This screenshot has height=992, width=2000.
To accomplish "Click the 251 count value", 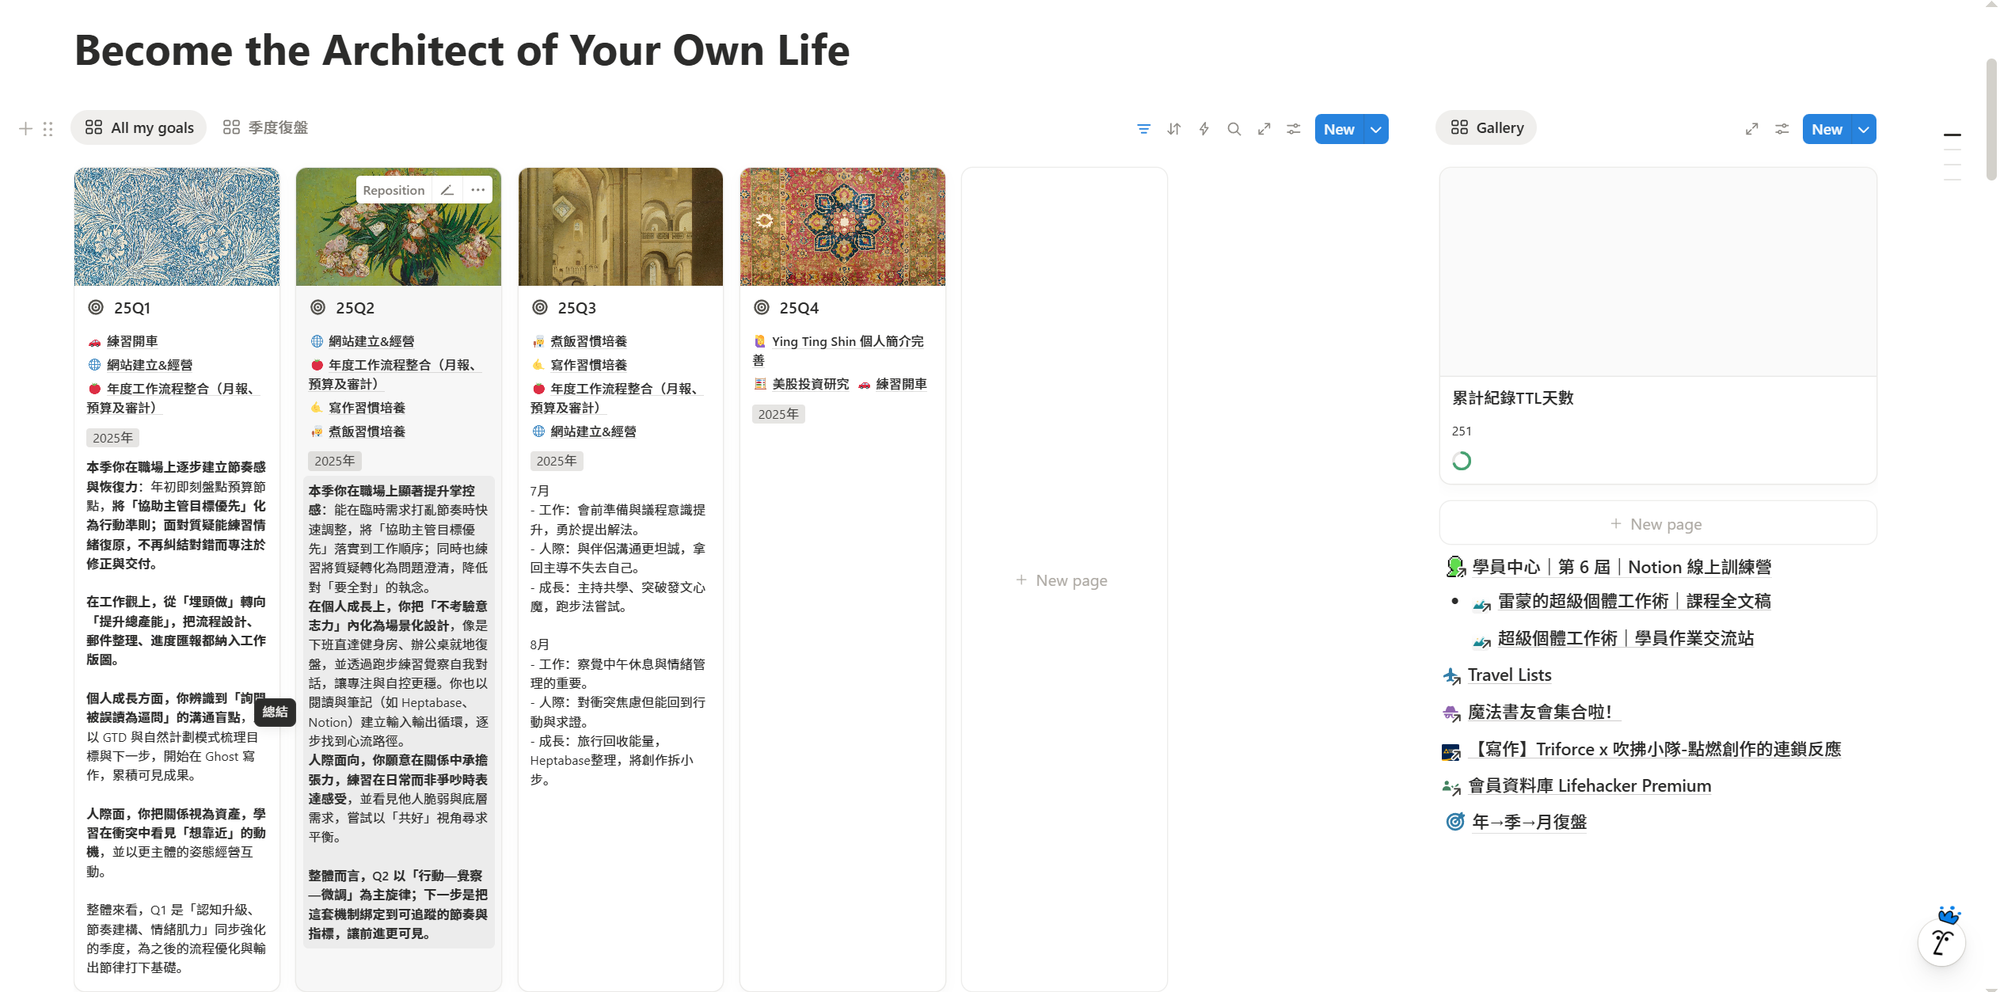I will point(1462,431).
